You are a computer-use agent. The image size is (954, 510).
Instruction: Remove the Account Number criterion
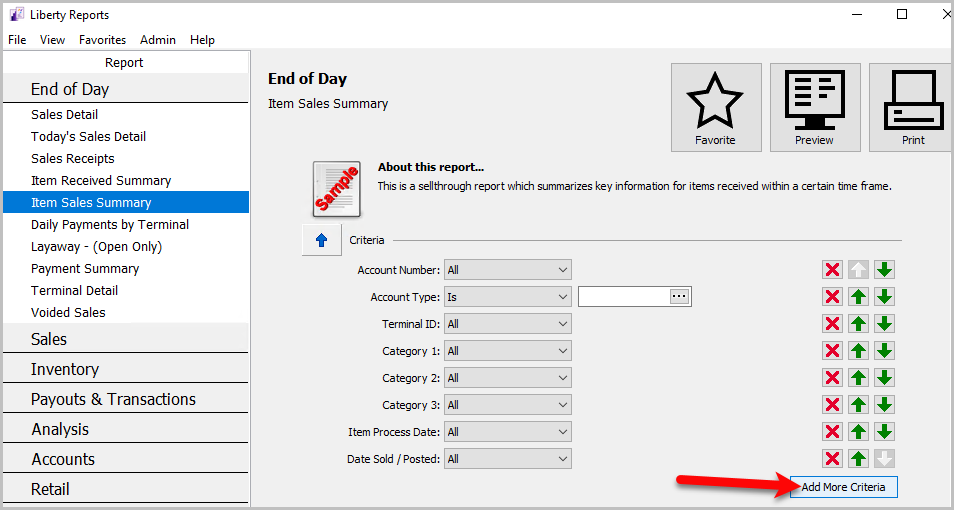point(832,270)
